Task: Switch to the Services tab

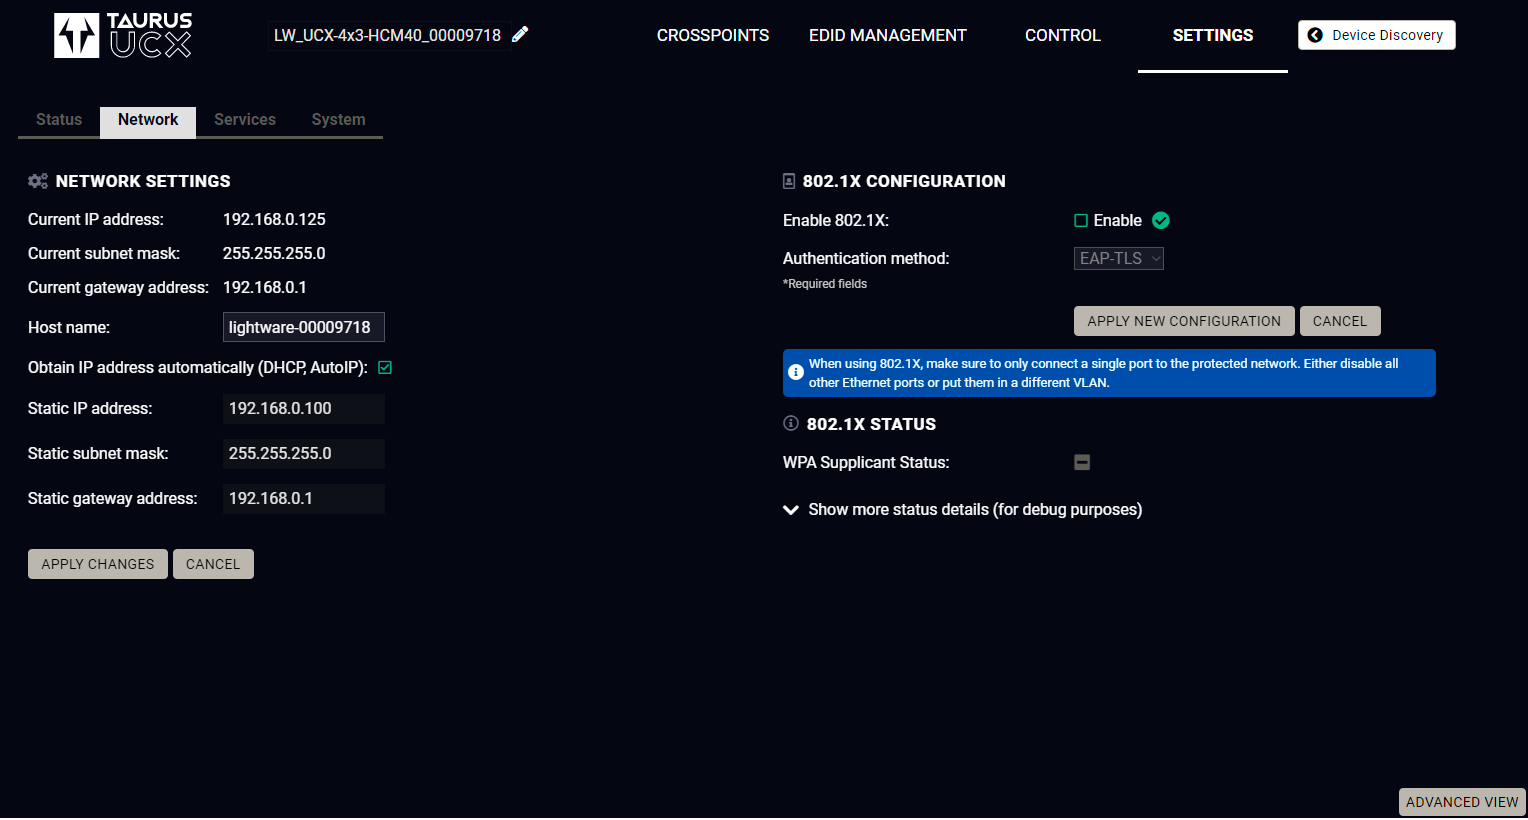Action: coord(245,120)
